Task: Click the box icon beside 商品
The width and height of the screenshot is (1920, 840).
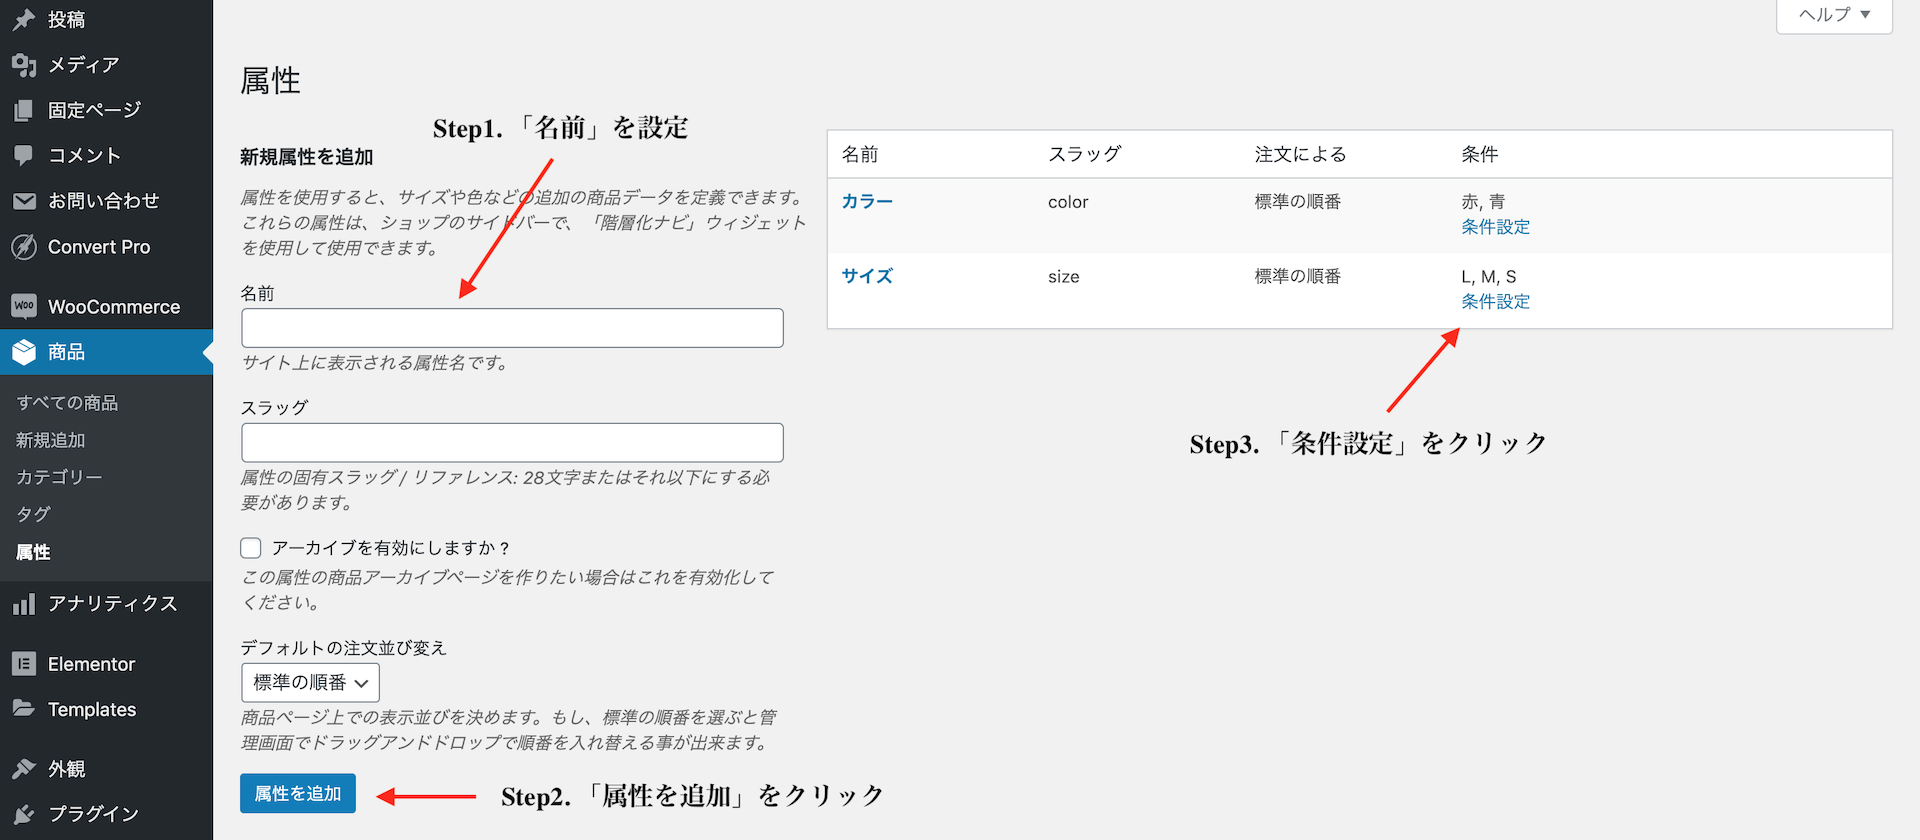Action: [x=24, y=352]
